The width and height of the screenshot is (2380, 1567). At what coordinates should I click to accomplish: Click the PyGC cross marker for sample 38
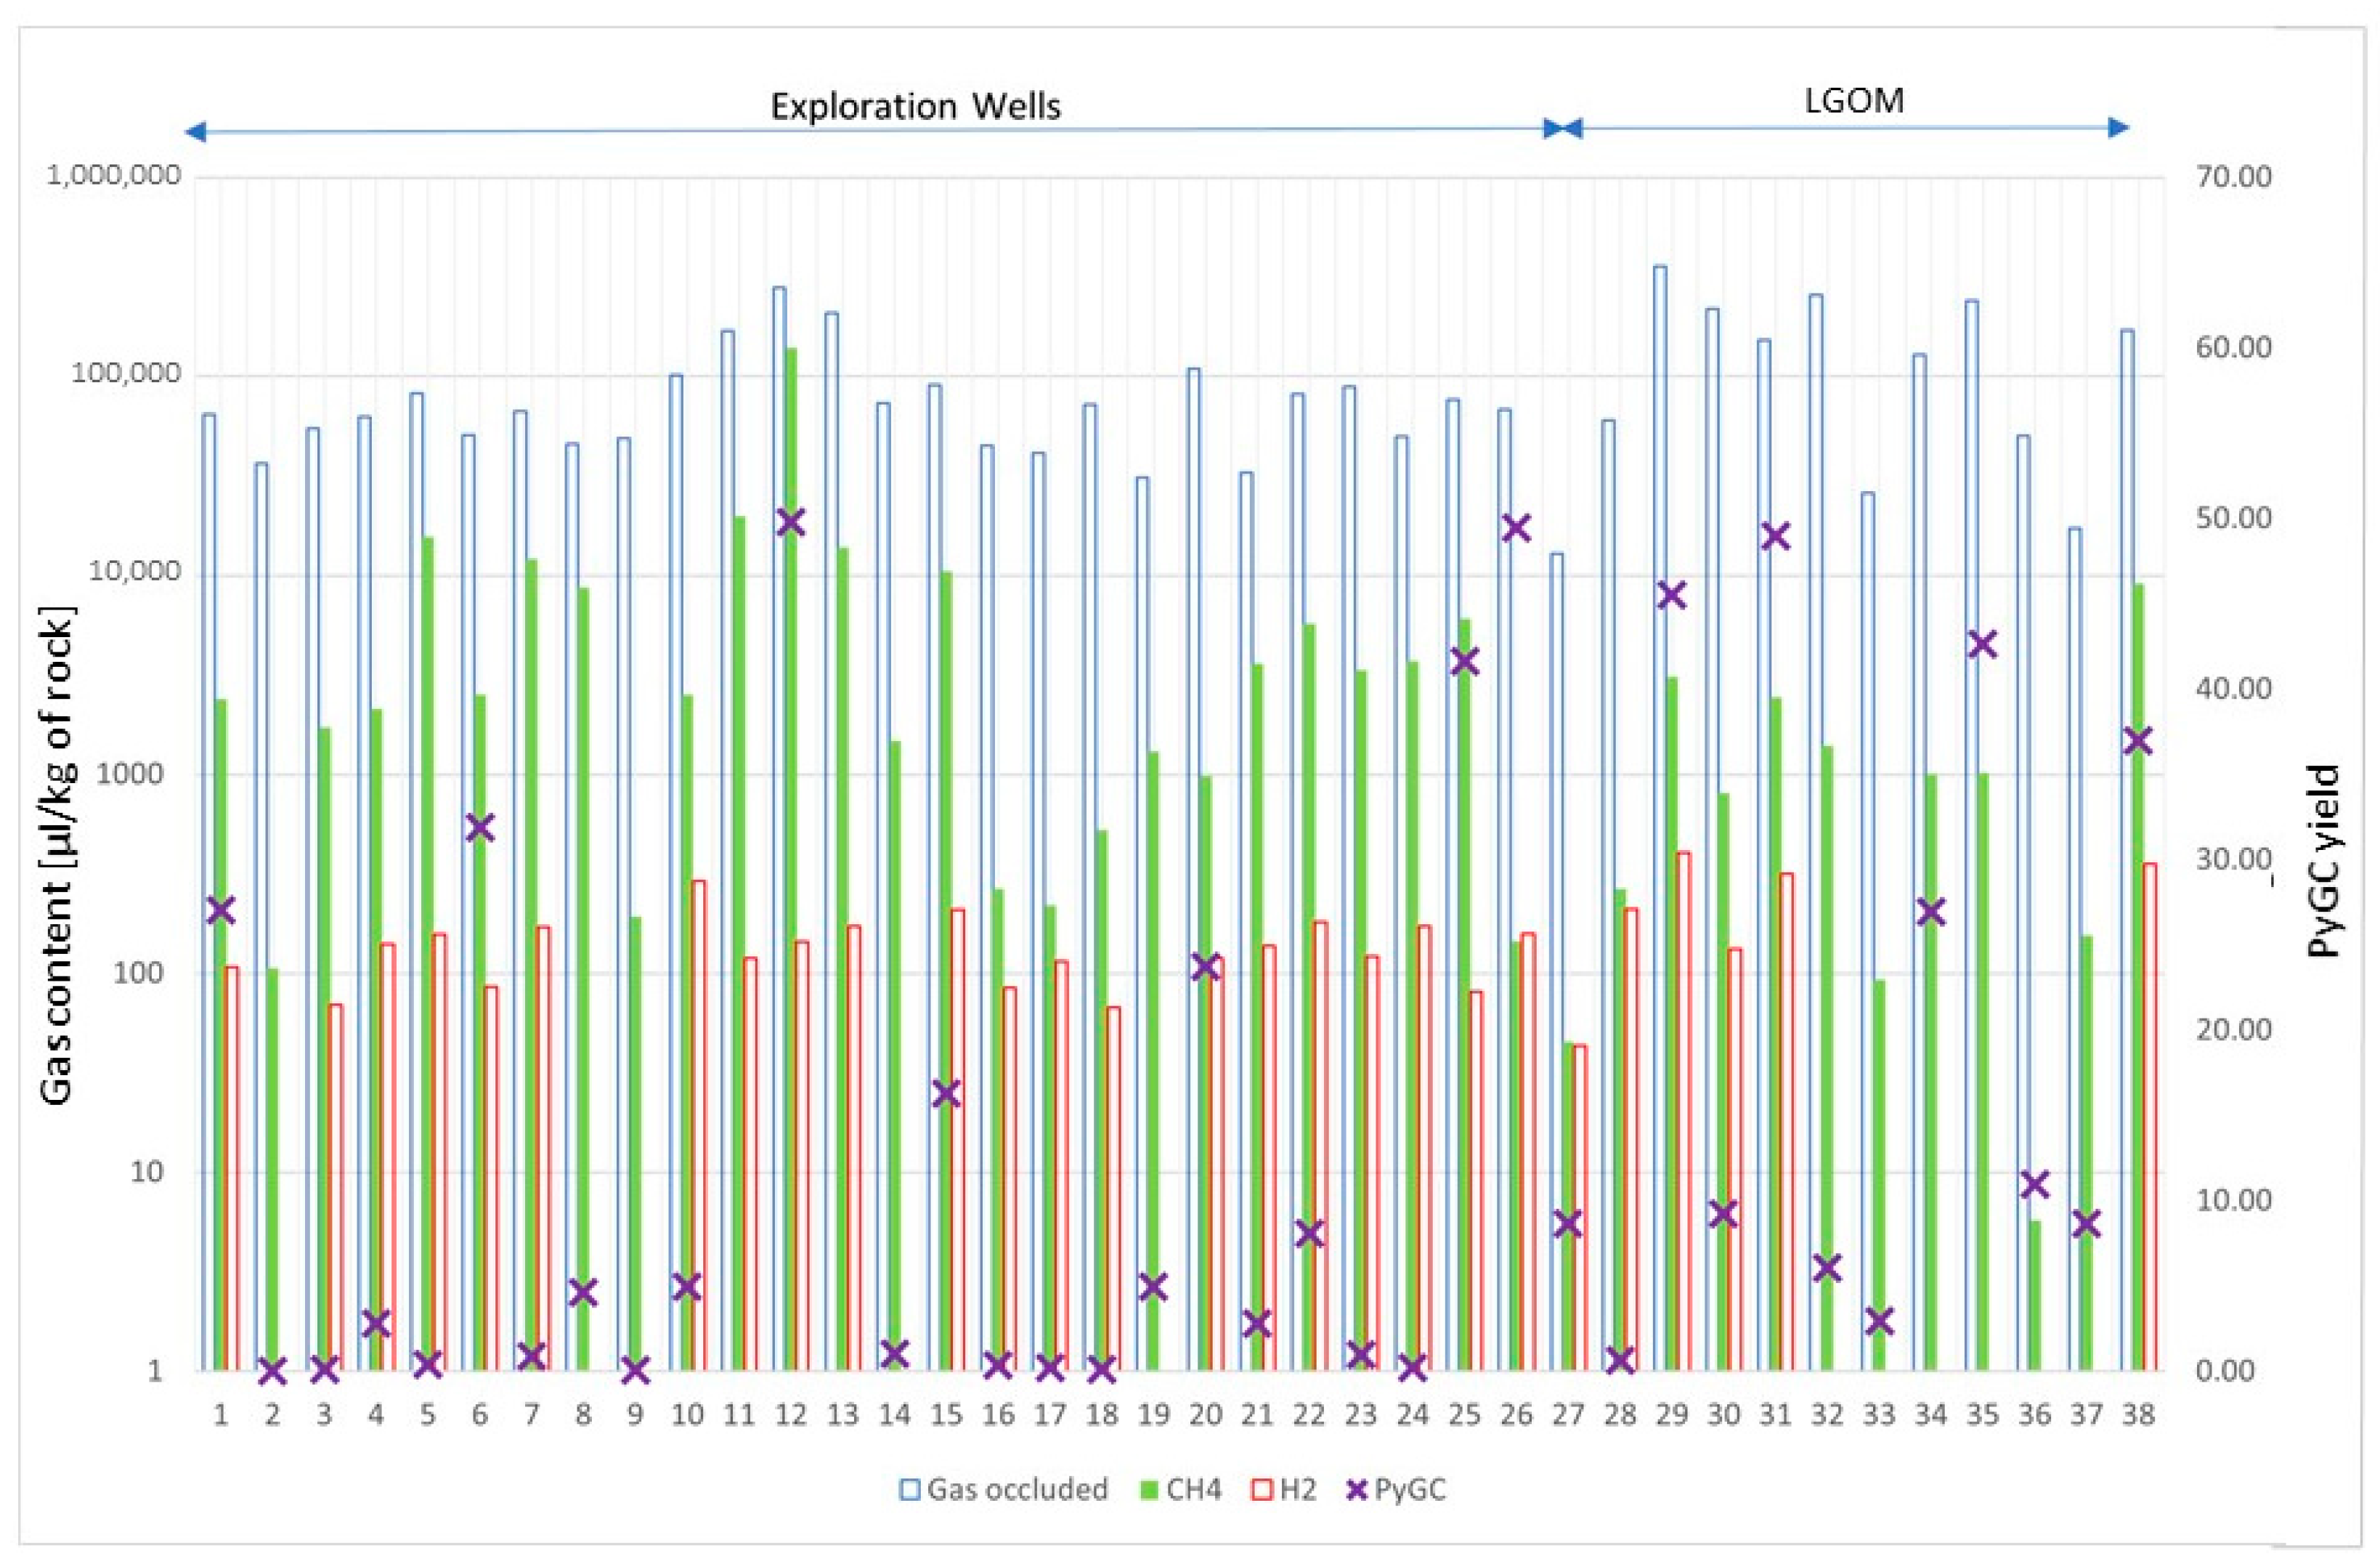click(x=2138, y=741)
